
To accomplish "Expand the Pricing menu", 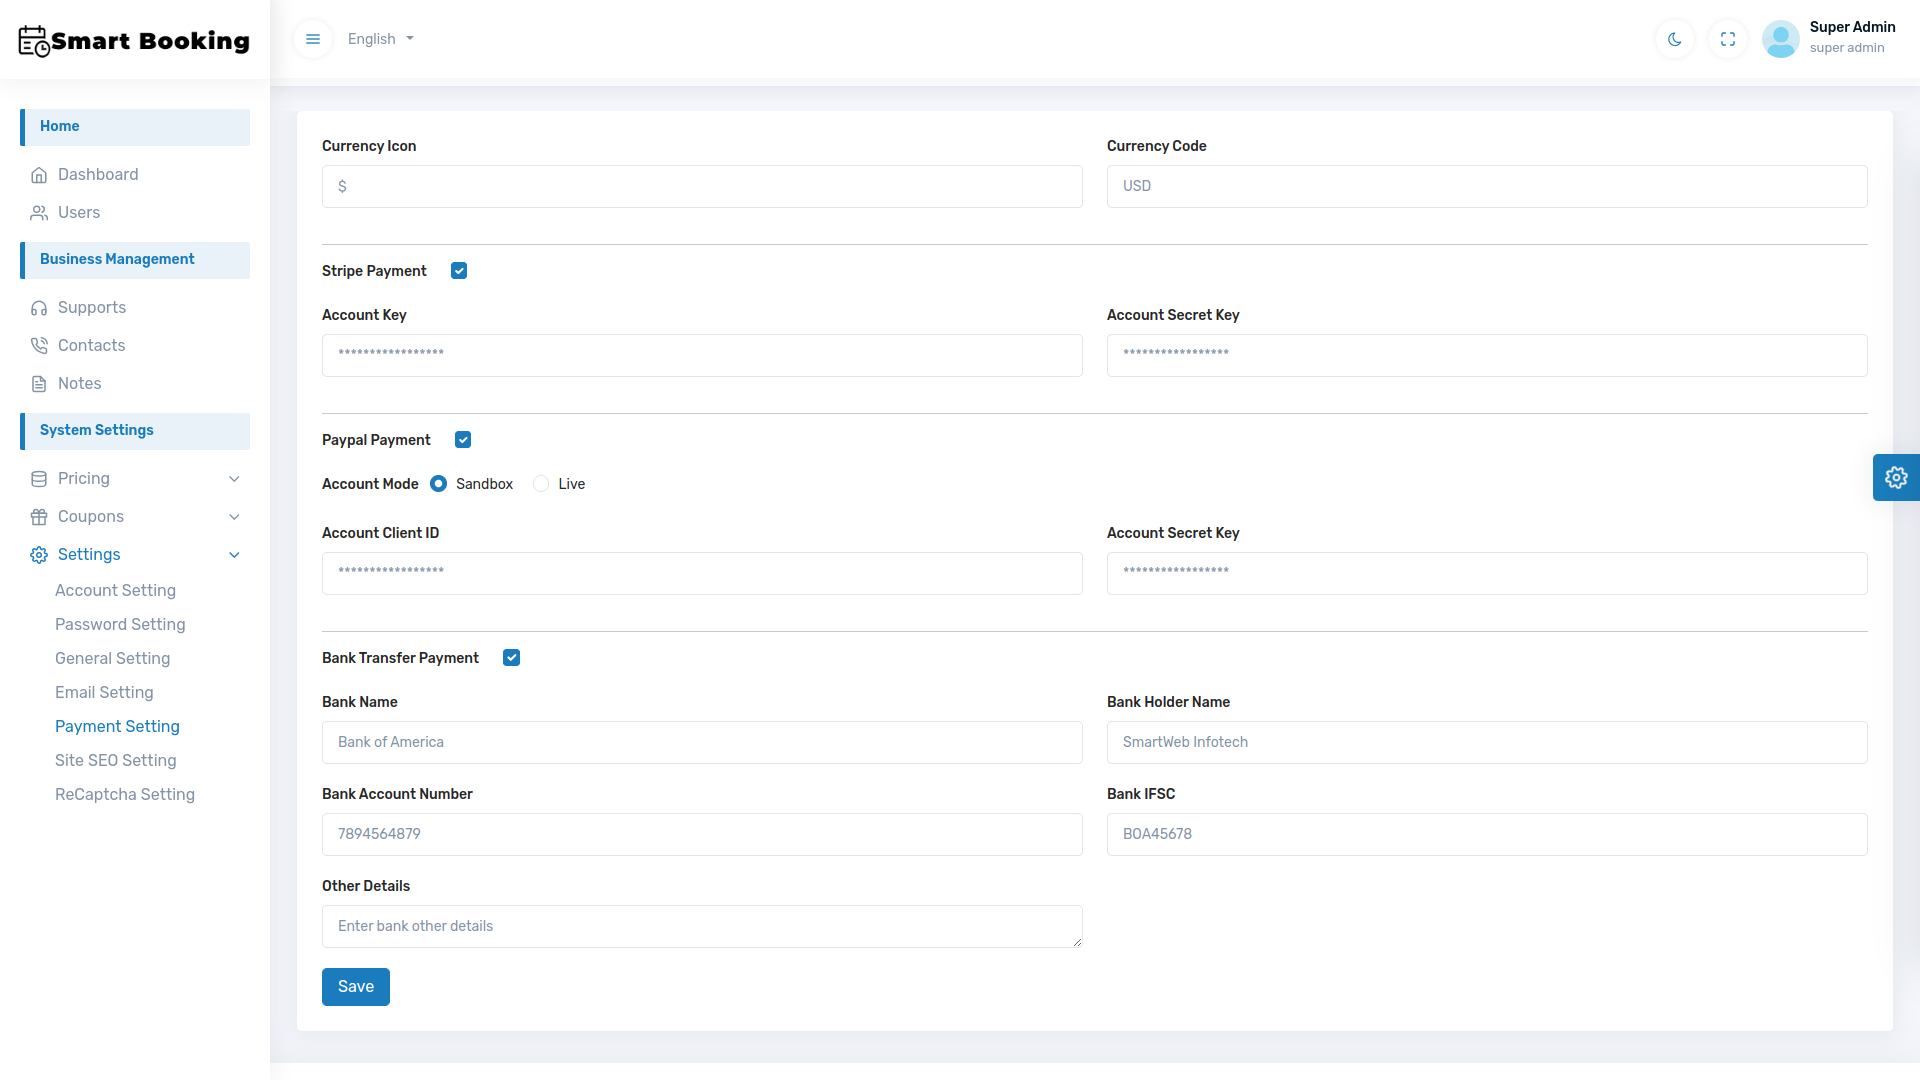I will [85, 478].
